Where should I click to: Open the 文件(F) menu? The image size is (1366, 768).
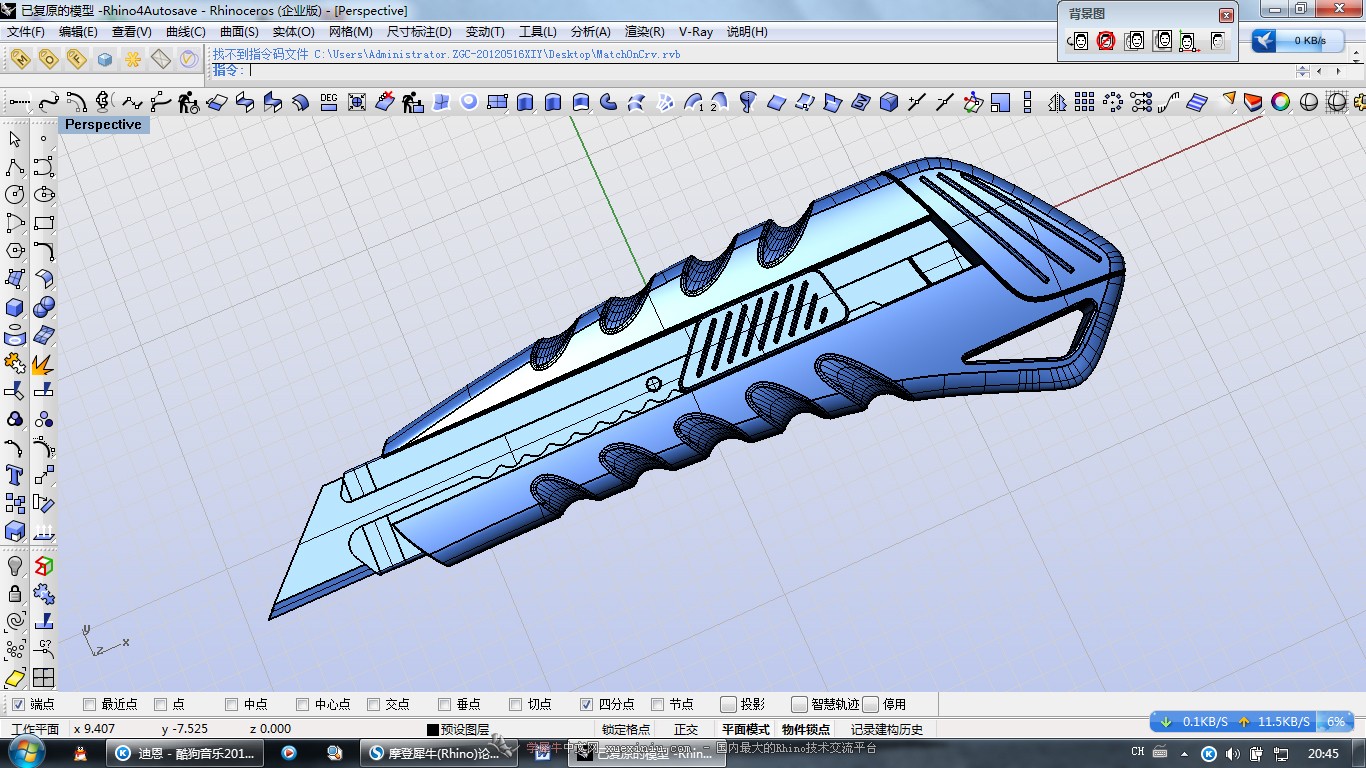tap(26, 32)
